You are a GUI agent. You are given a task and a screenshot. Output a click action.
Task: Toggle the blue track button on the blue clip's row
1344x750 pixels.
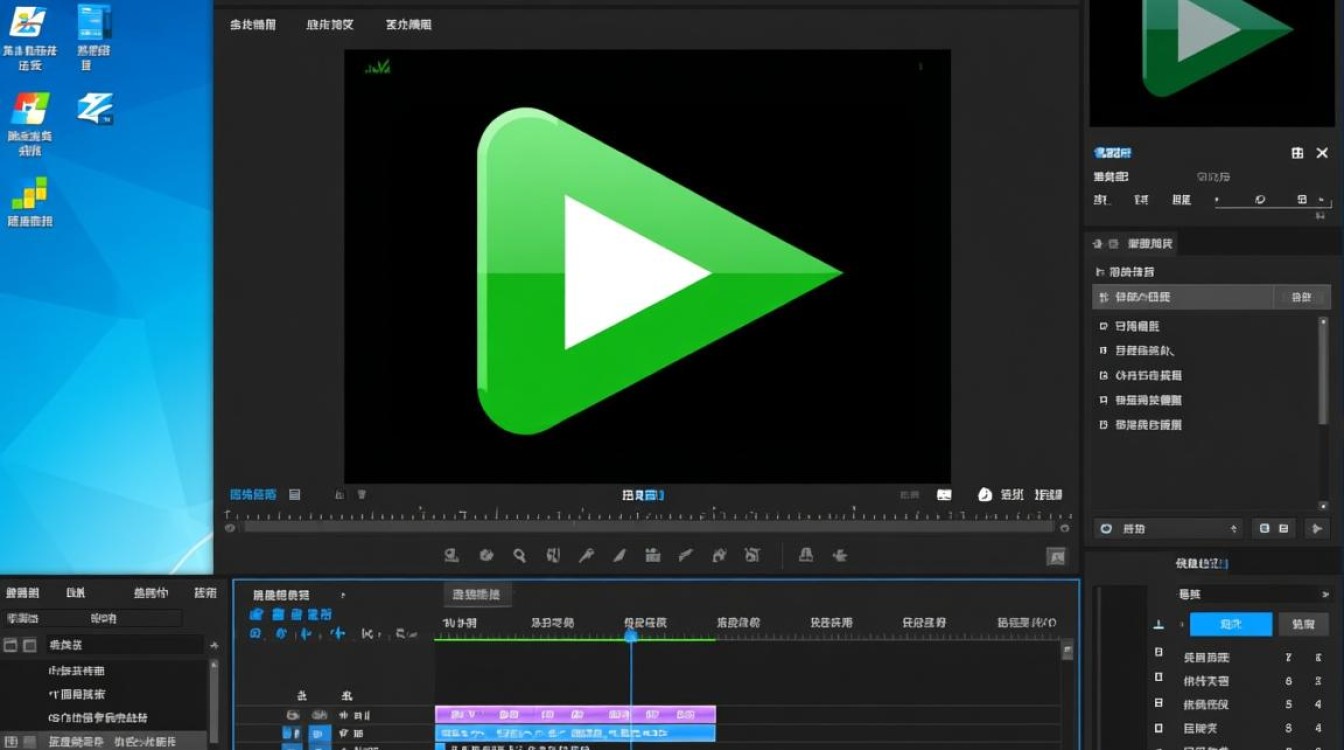point(319,734)
